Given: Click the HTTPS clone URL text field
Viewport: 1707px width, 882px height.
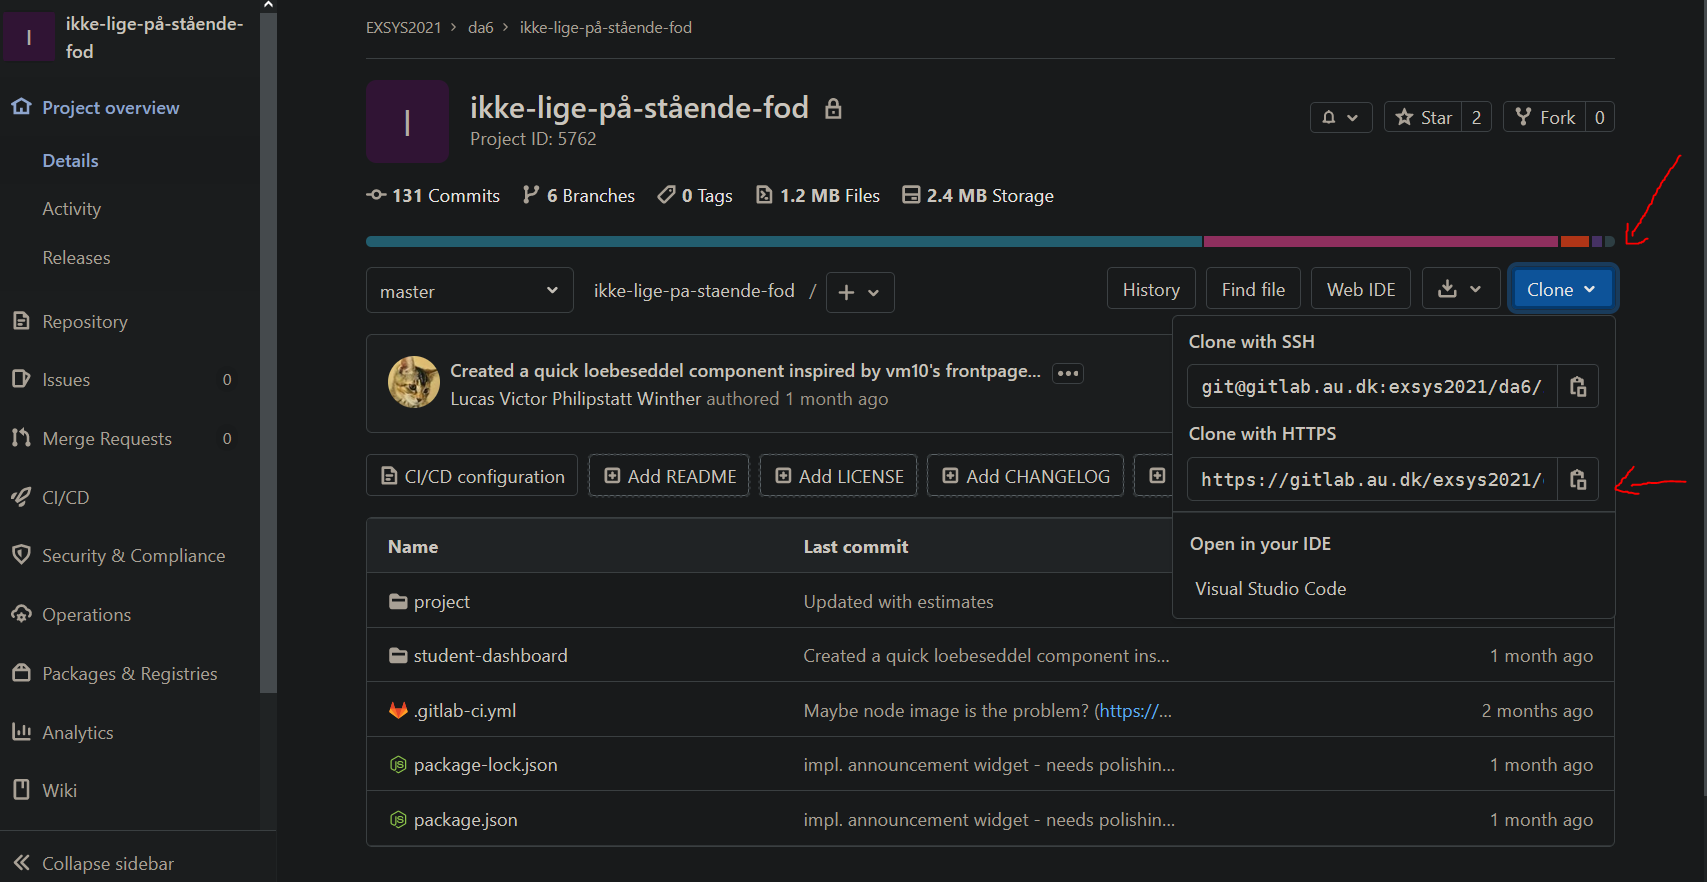Looking at the screenshot, I should 1371,480.
